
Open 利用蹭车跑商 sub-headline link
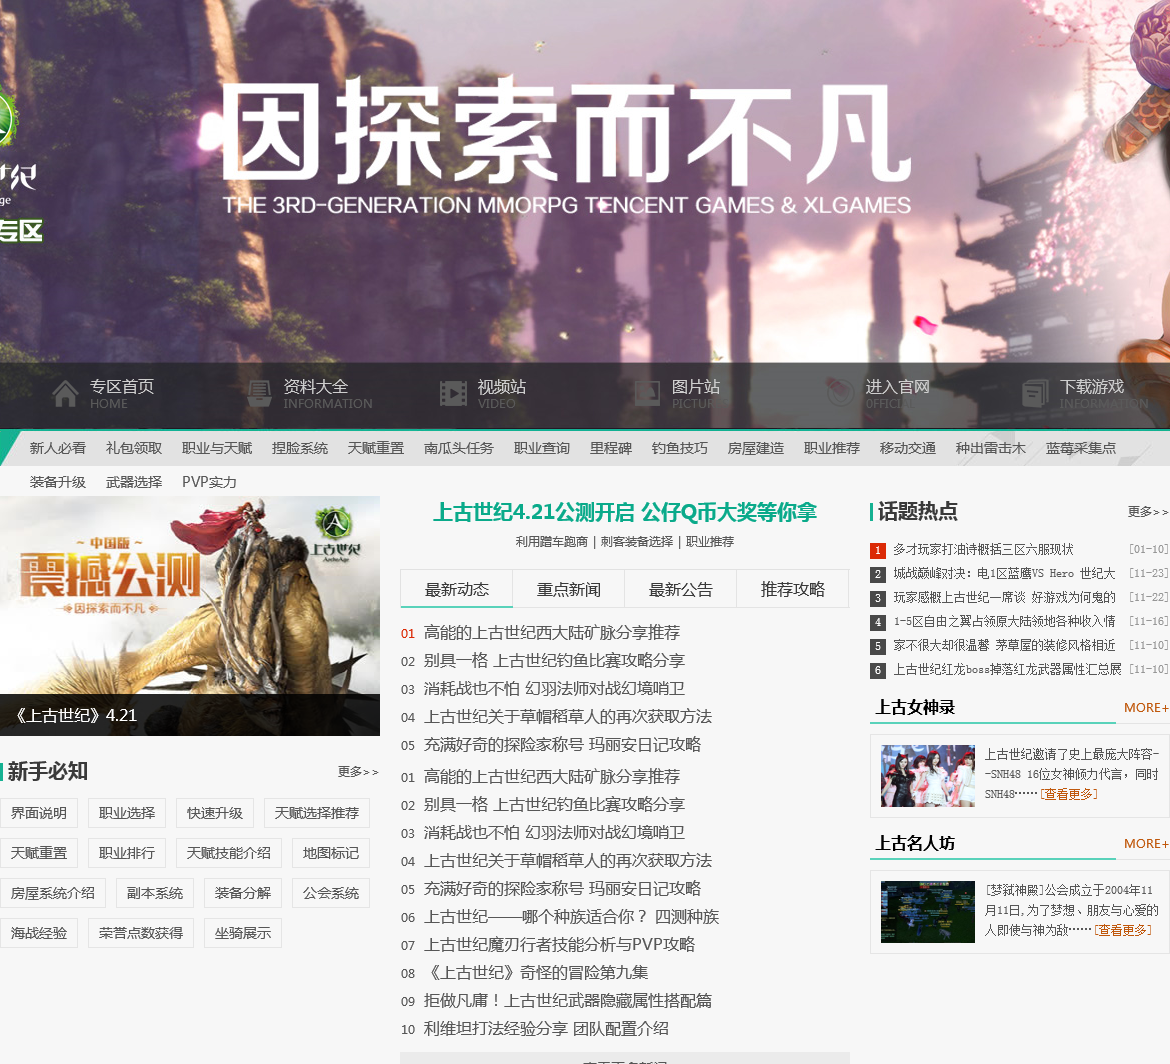point(551,542)
